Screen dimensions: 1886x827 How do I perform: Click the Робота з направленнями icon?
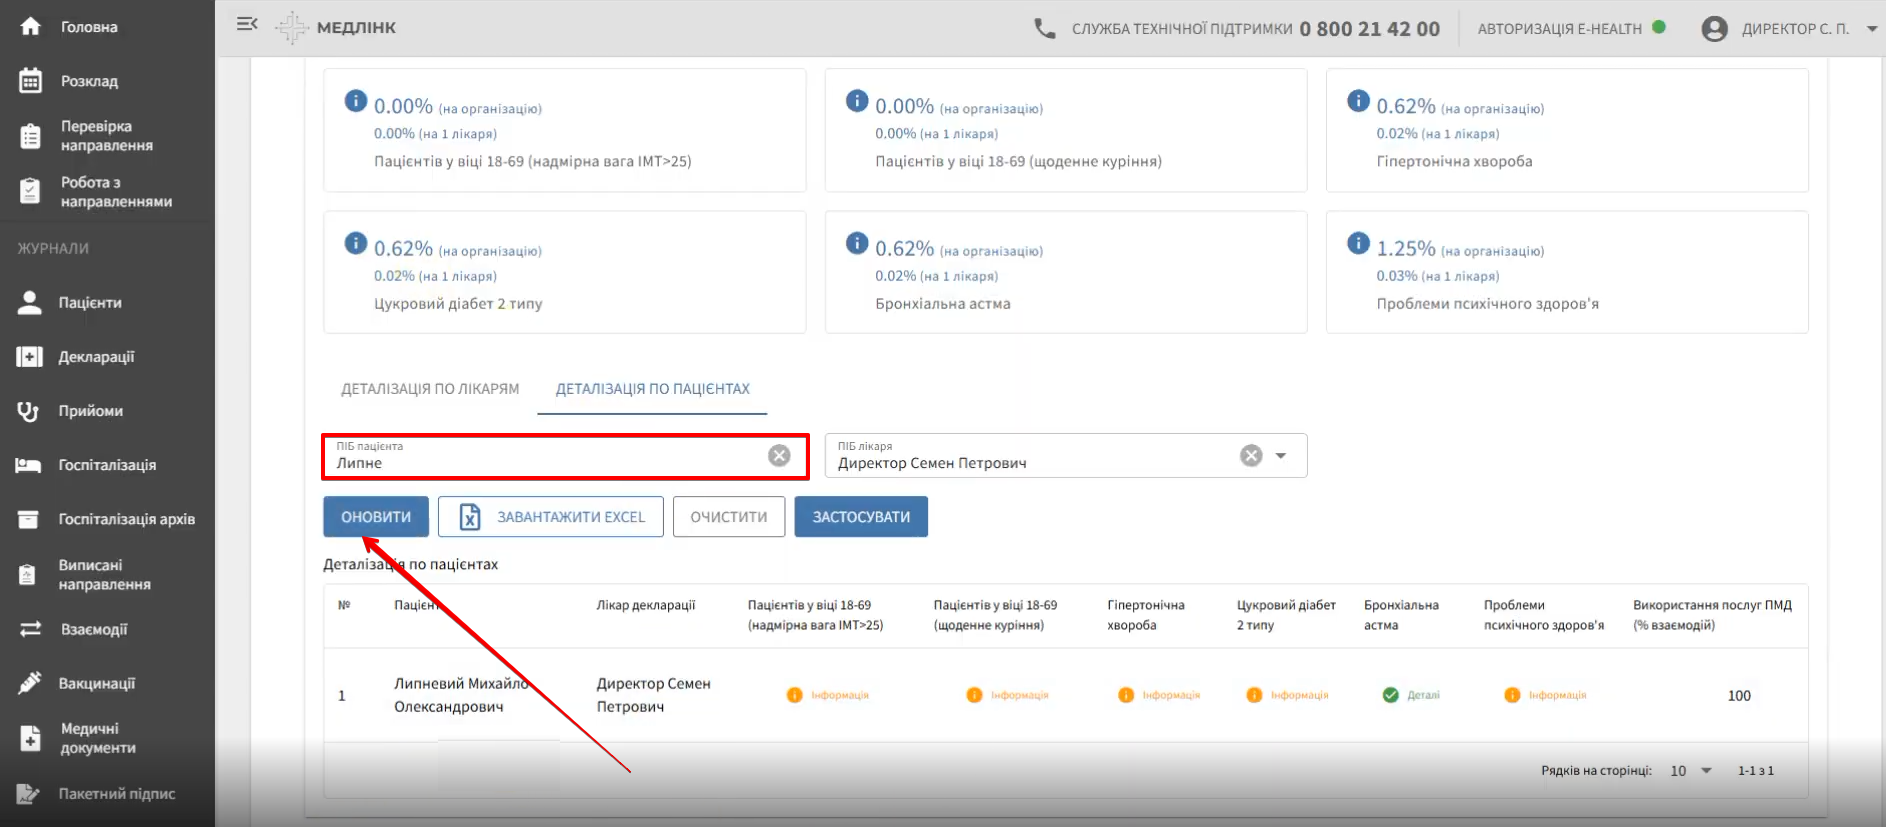[x=31, y=192]
